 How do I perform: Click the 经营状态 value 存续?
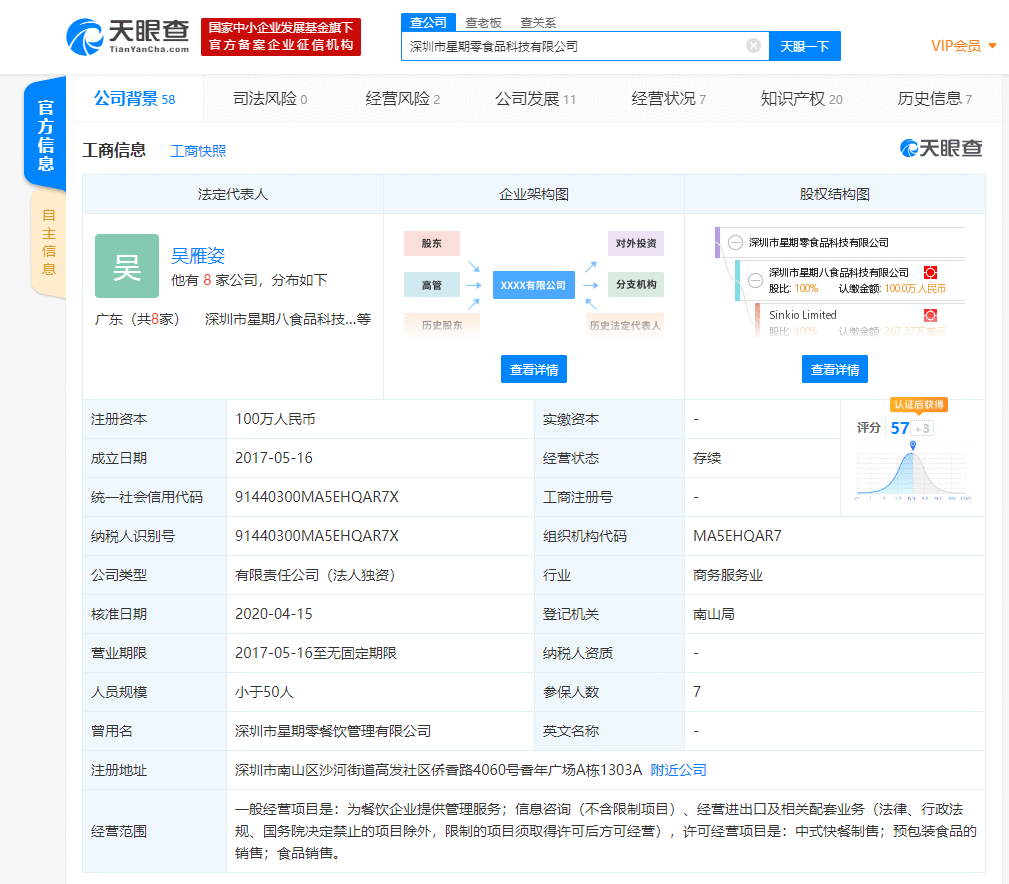point(707,458)
